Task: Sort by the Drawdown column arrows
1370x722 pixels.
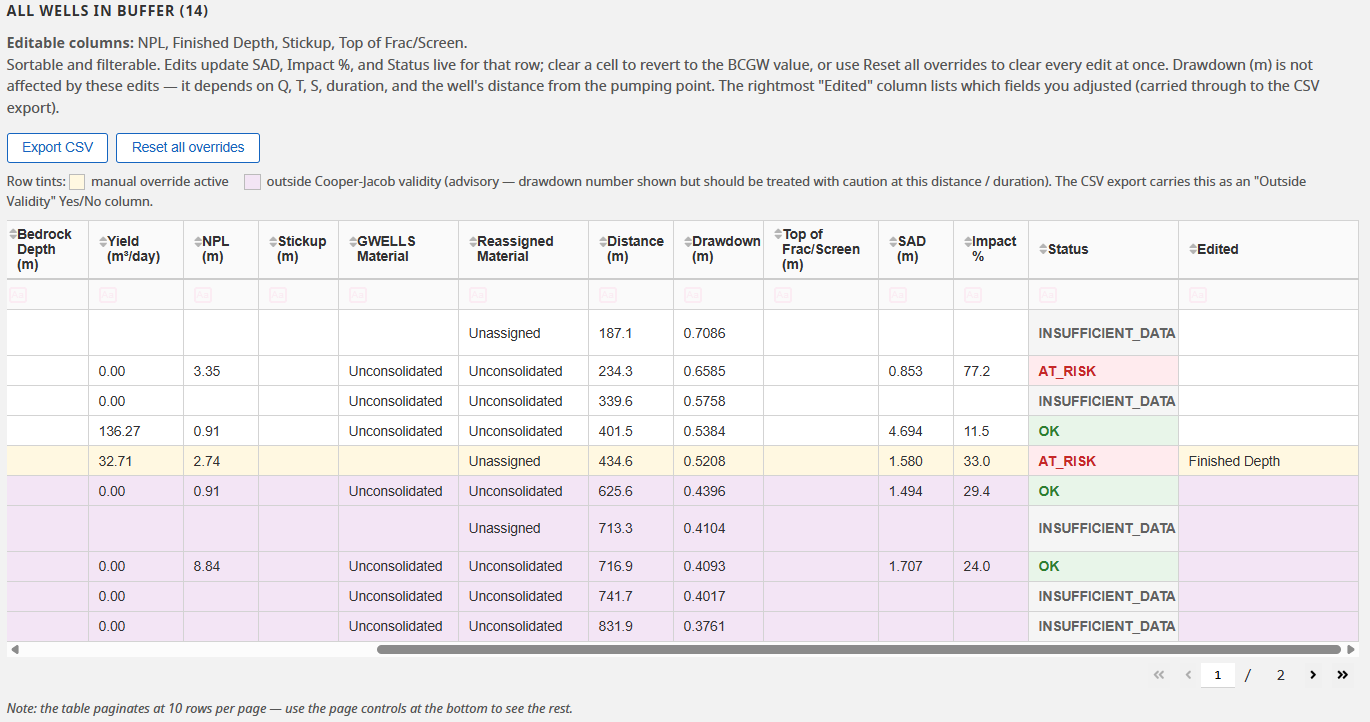Action: click(x=688, y=241)
